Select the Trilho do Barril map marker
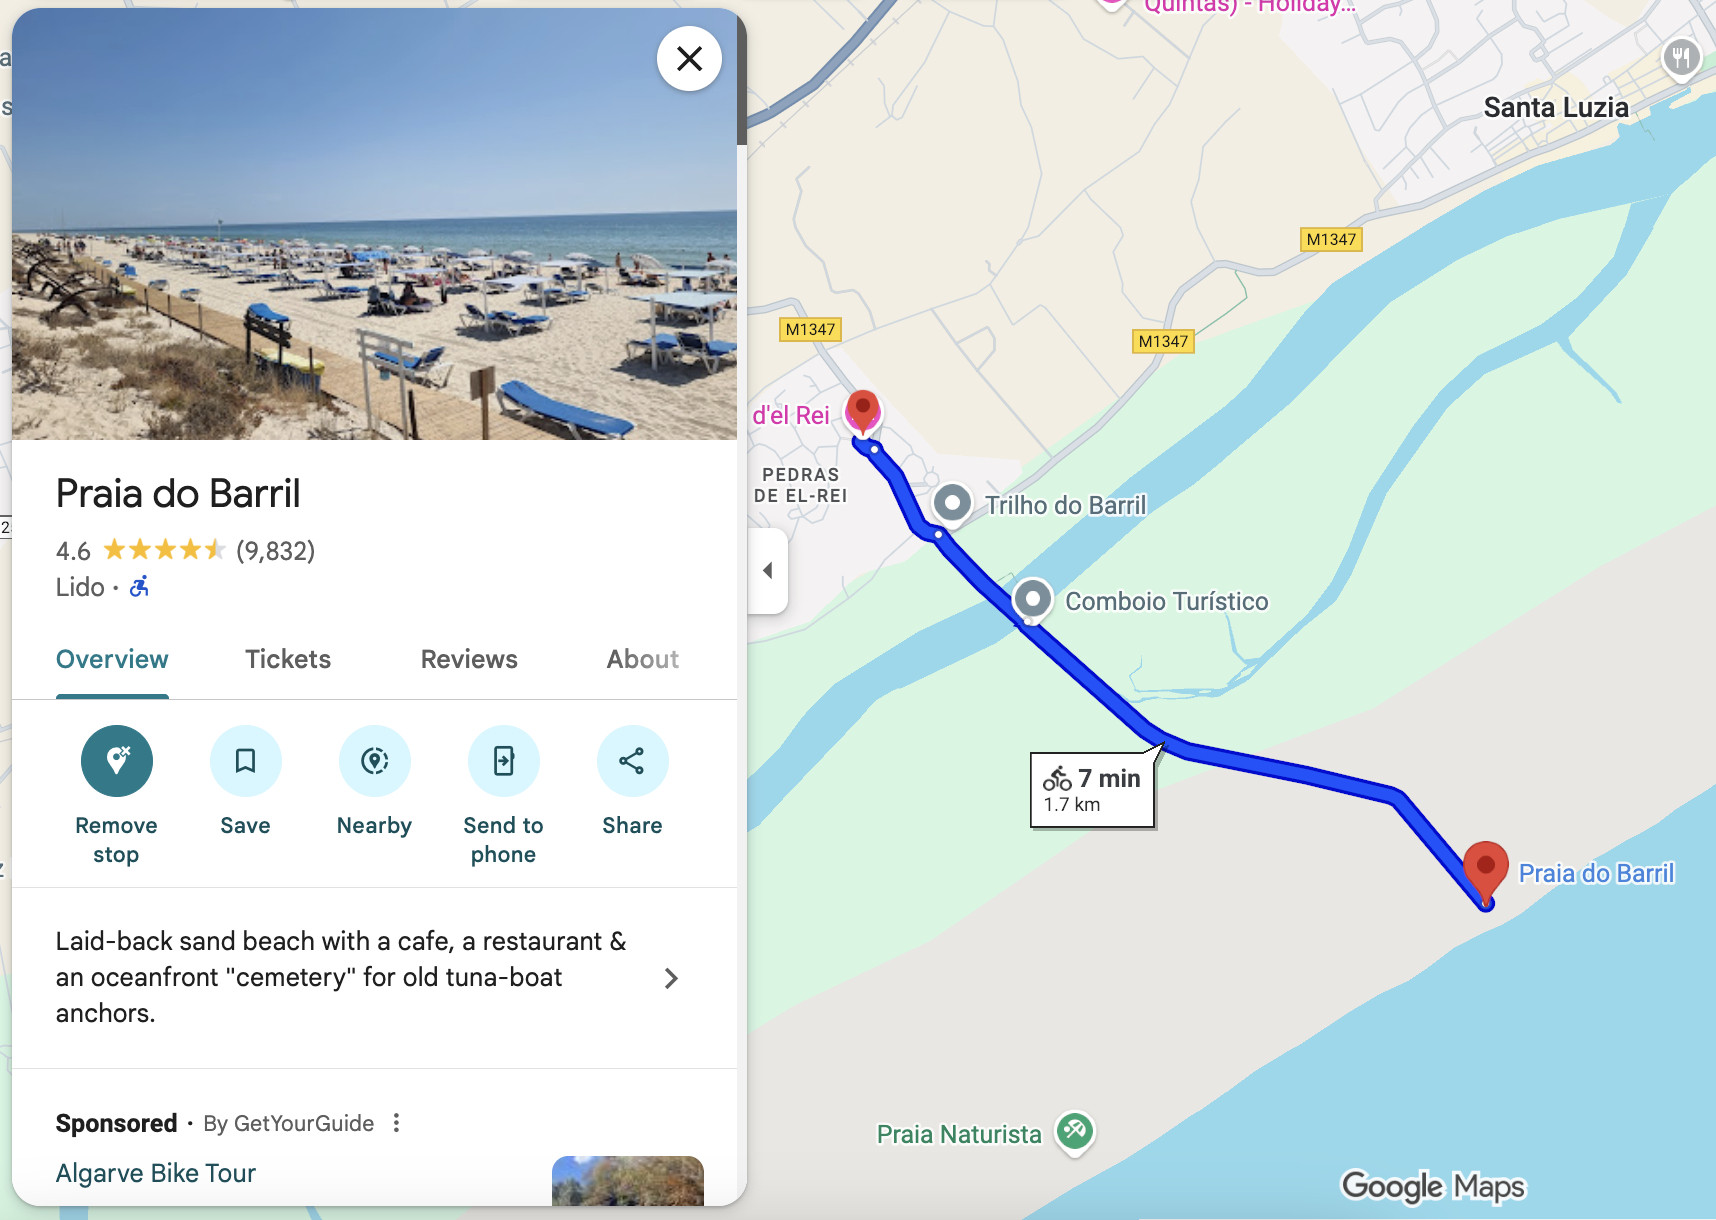Screen dimensions: 1716x1220 (952, 503)
